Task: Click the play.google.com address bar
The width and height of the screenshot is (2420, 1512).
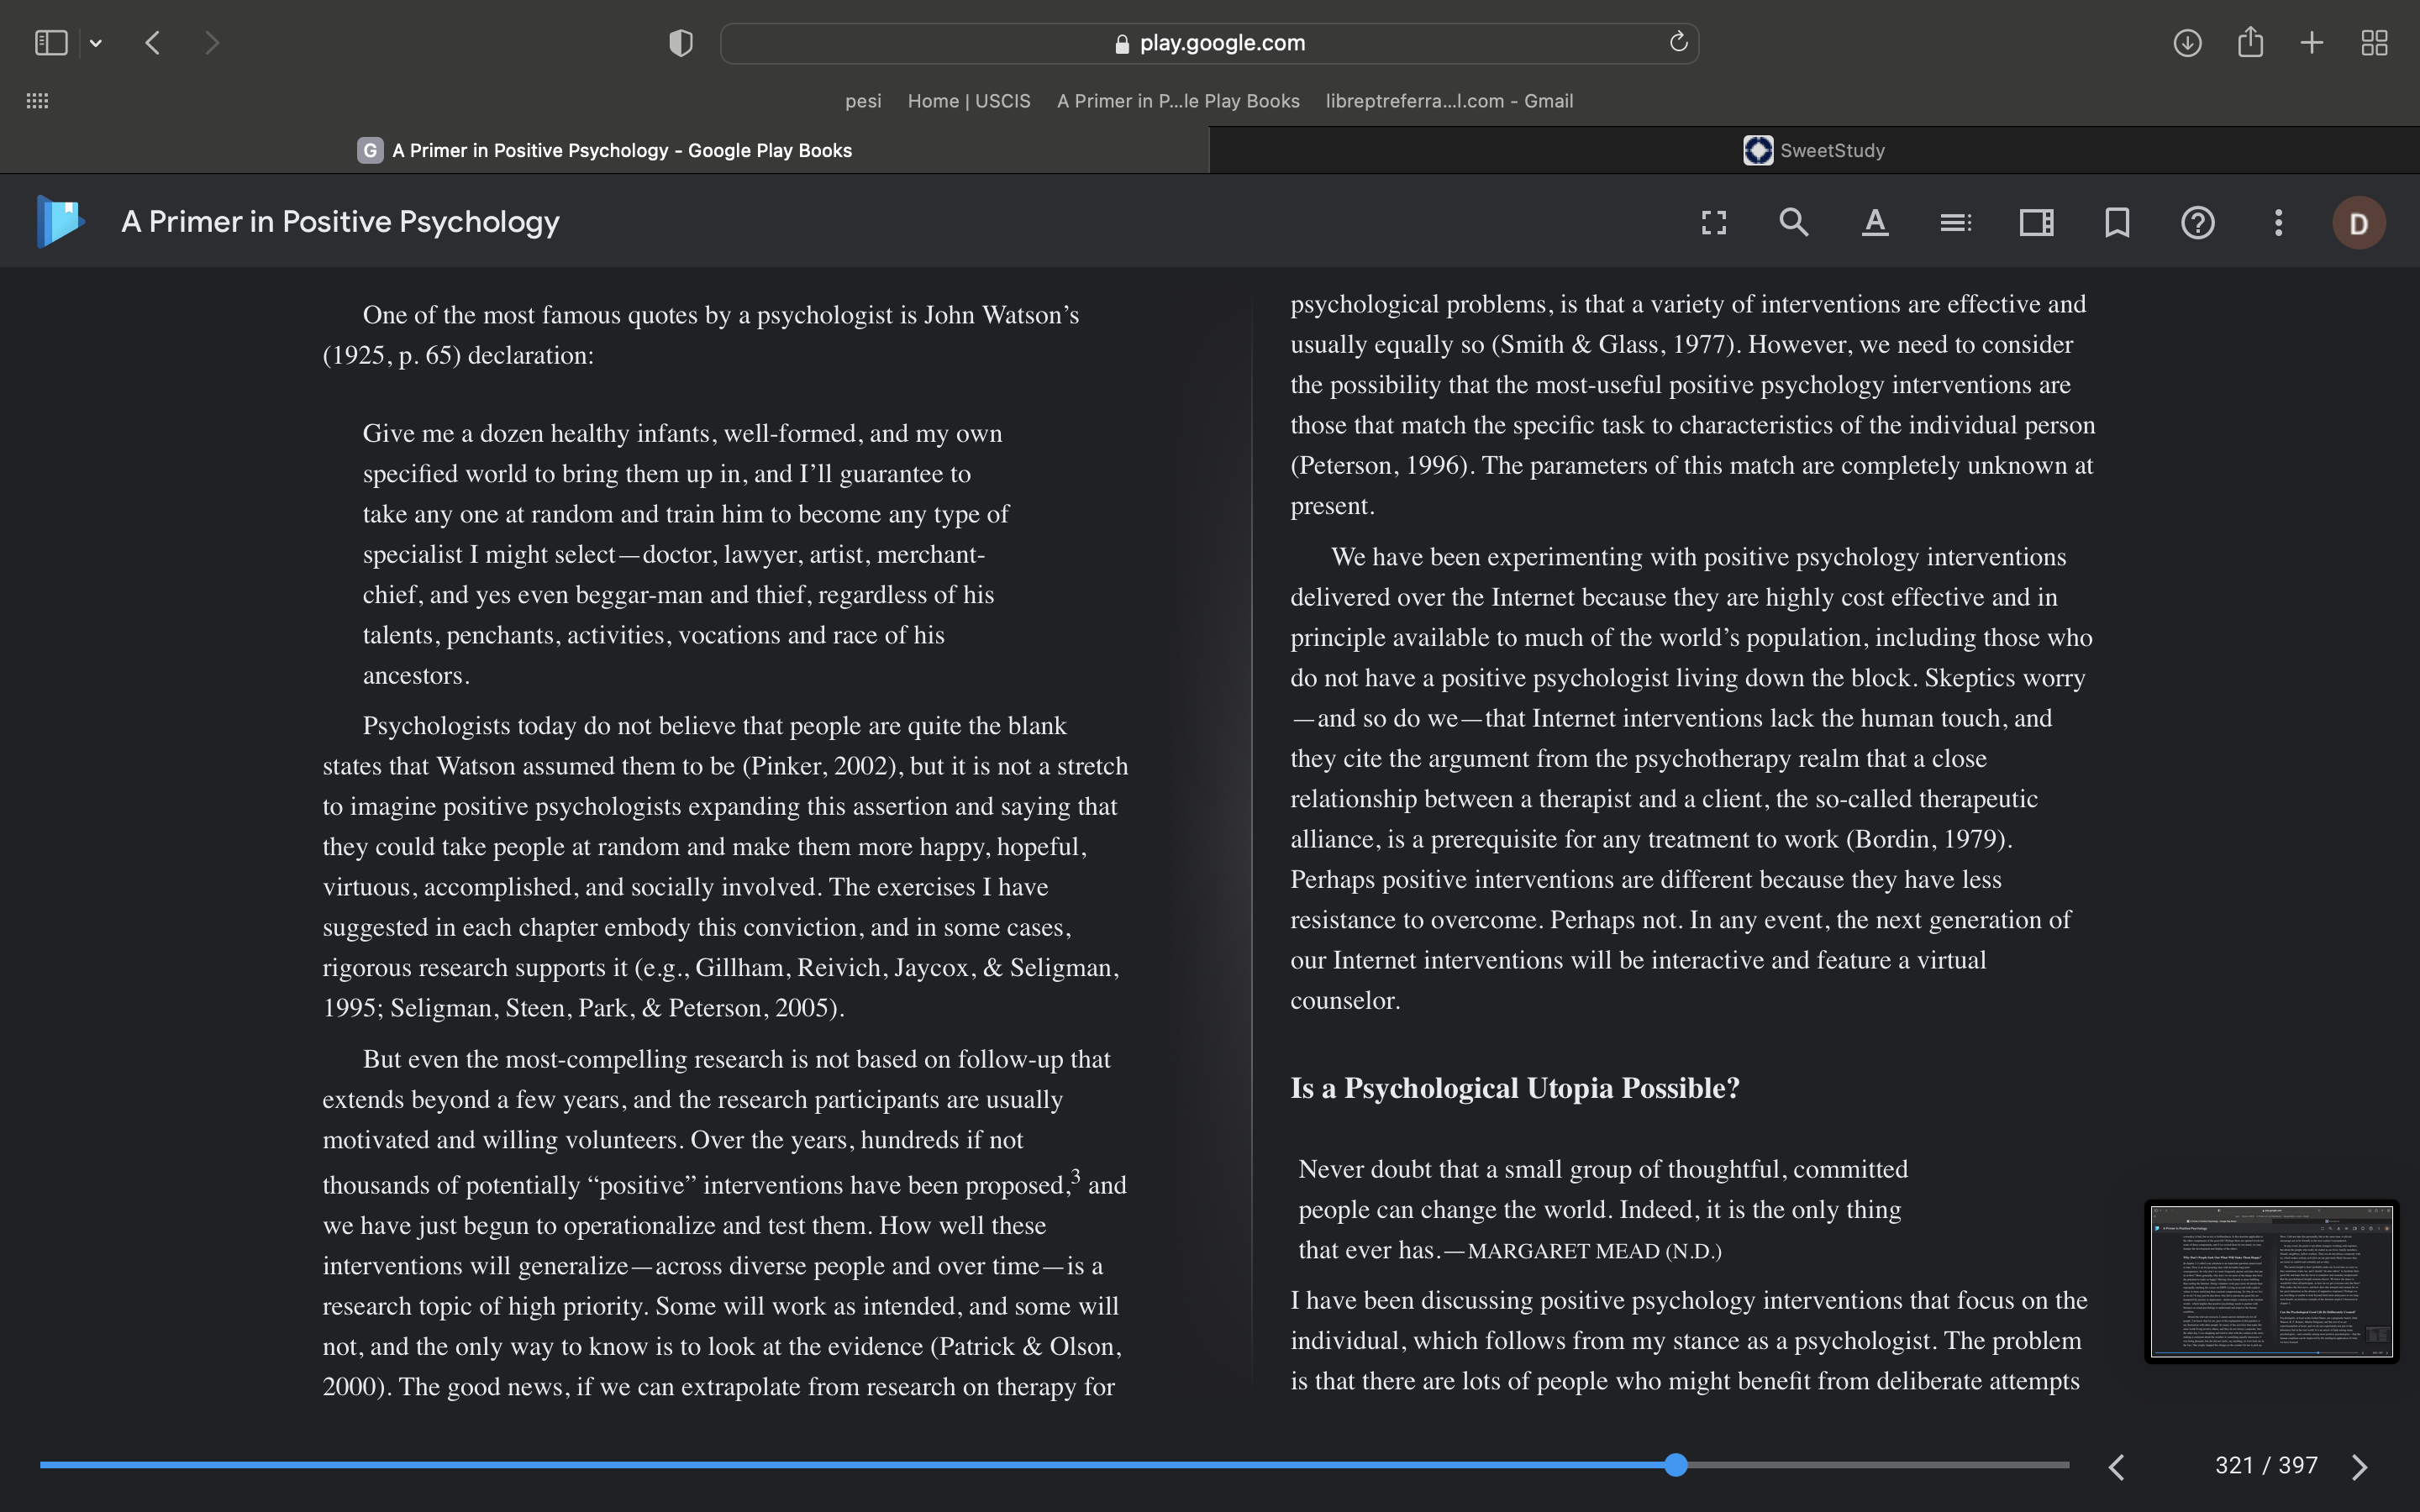Action: tap(1209, 43)
